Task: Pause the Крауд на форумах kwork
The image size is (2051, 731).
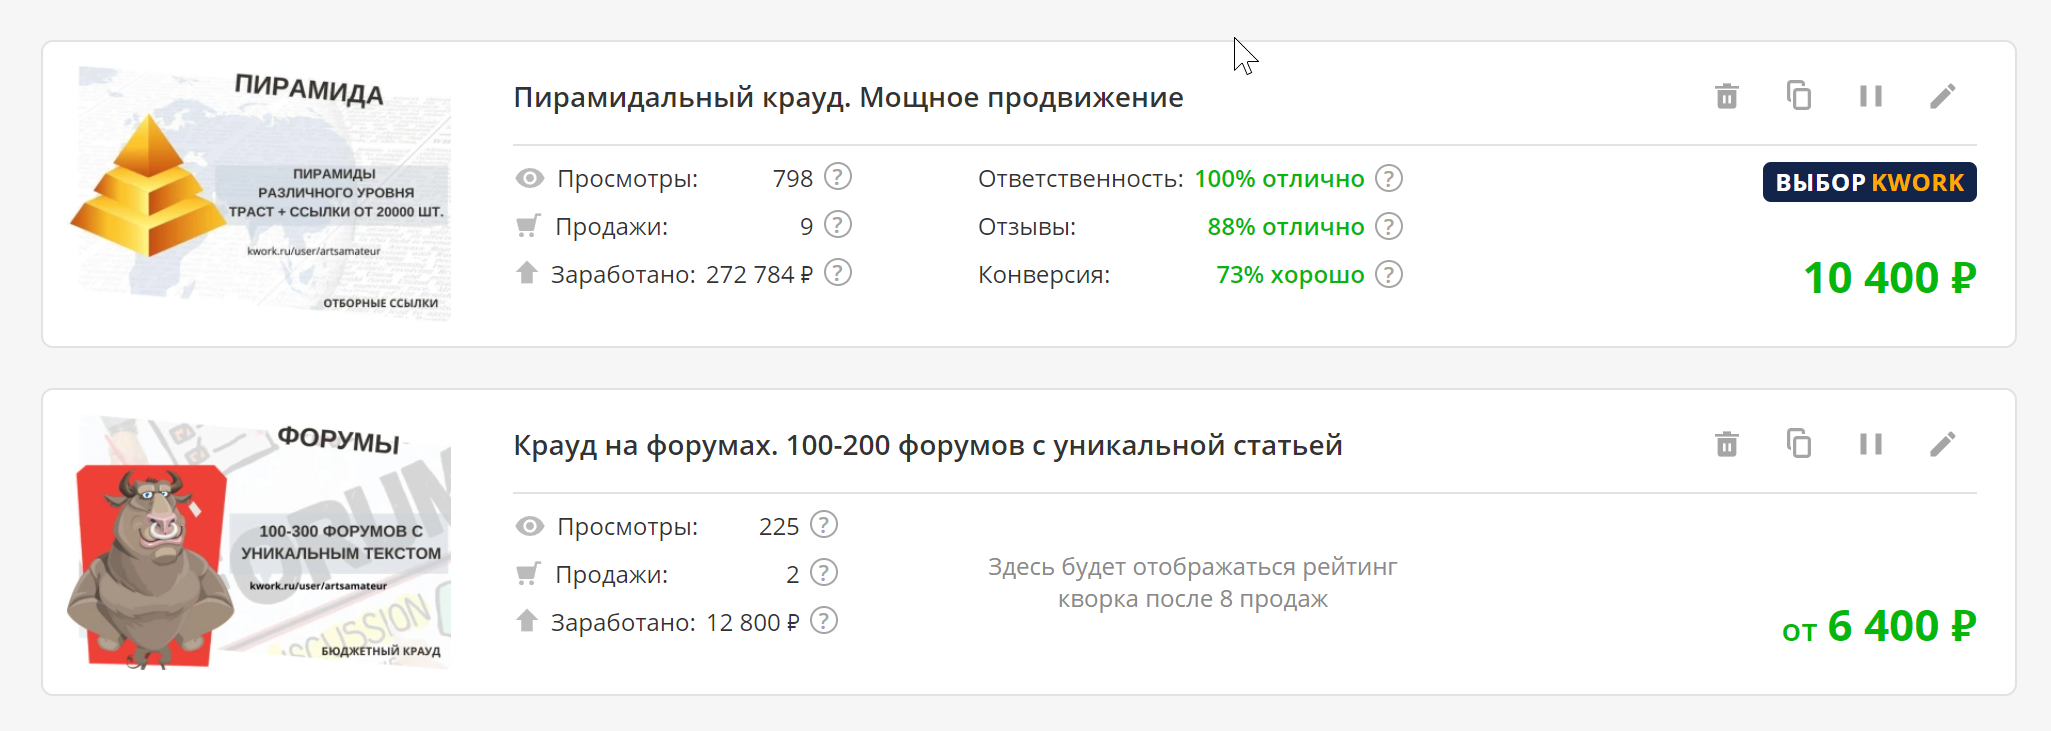Action: 1870,445
